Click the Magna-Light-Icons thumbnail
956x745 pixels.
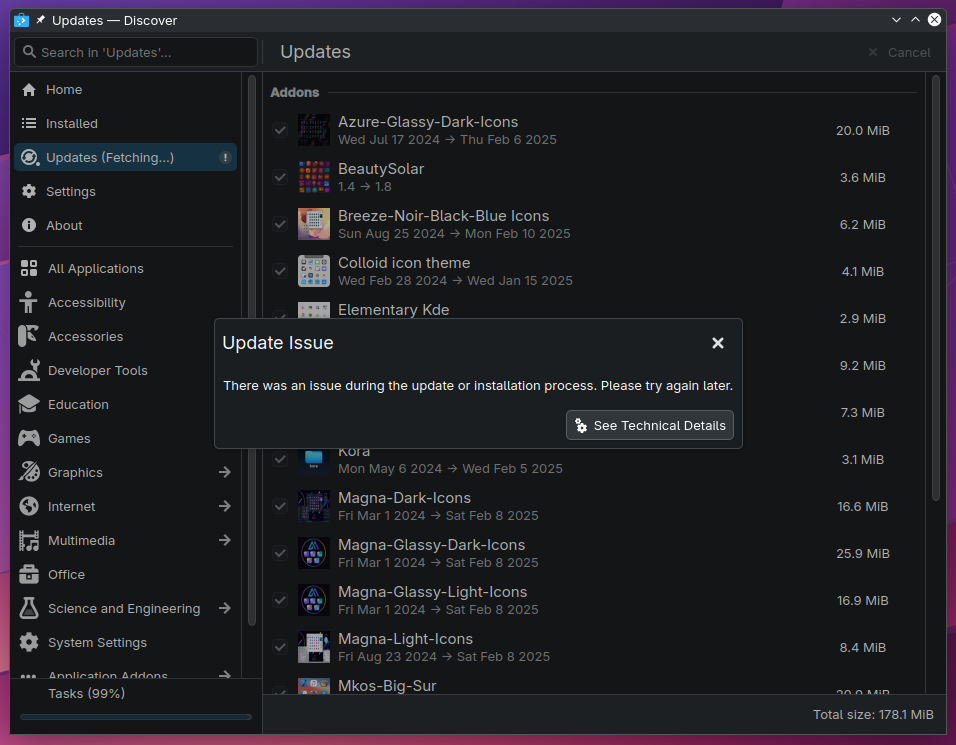click(314, 647)
